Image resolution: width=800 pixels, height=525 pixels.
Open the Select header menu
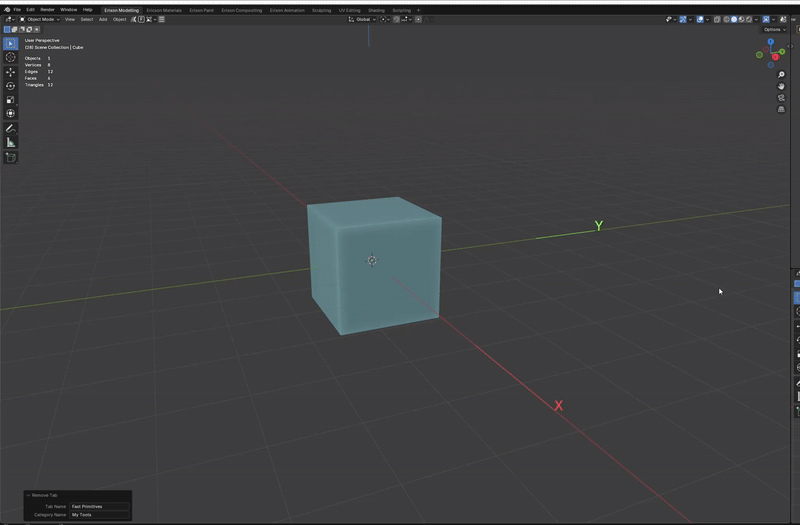pos(87,19)
